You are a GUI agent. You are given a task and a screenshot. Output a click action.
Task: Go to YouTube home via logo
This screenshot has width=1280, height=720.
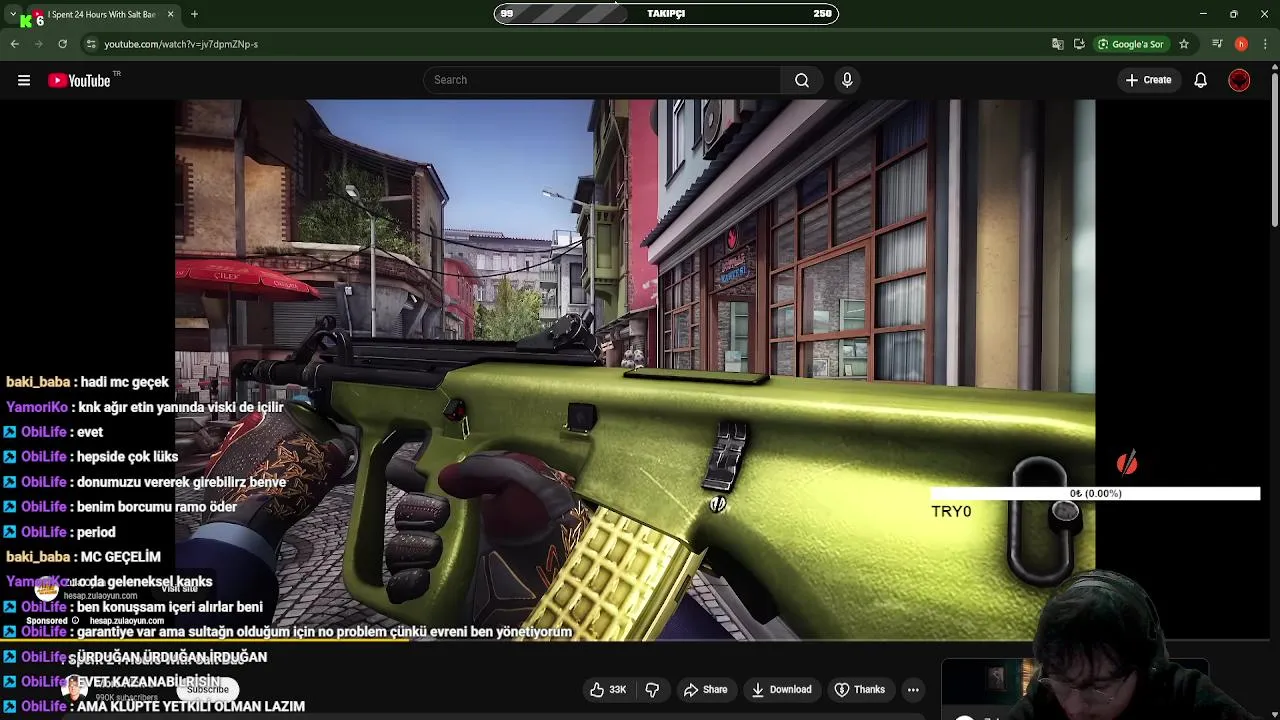[x=79, y=80]
